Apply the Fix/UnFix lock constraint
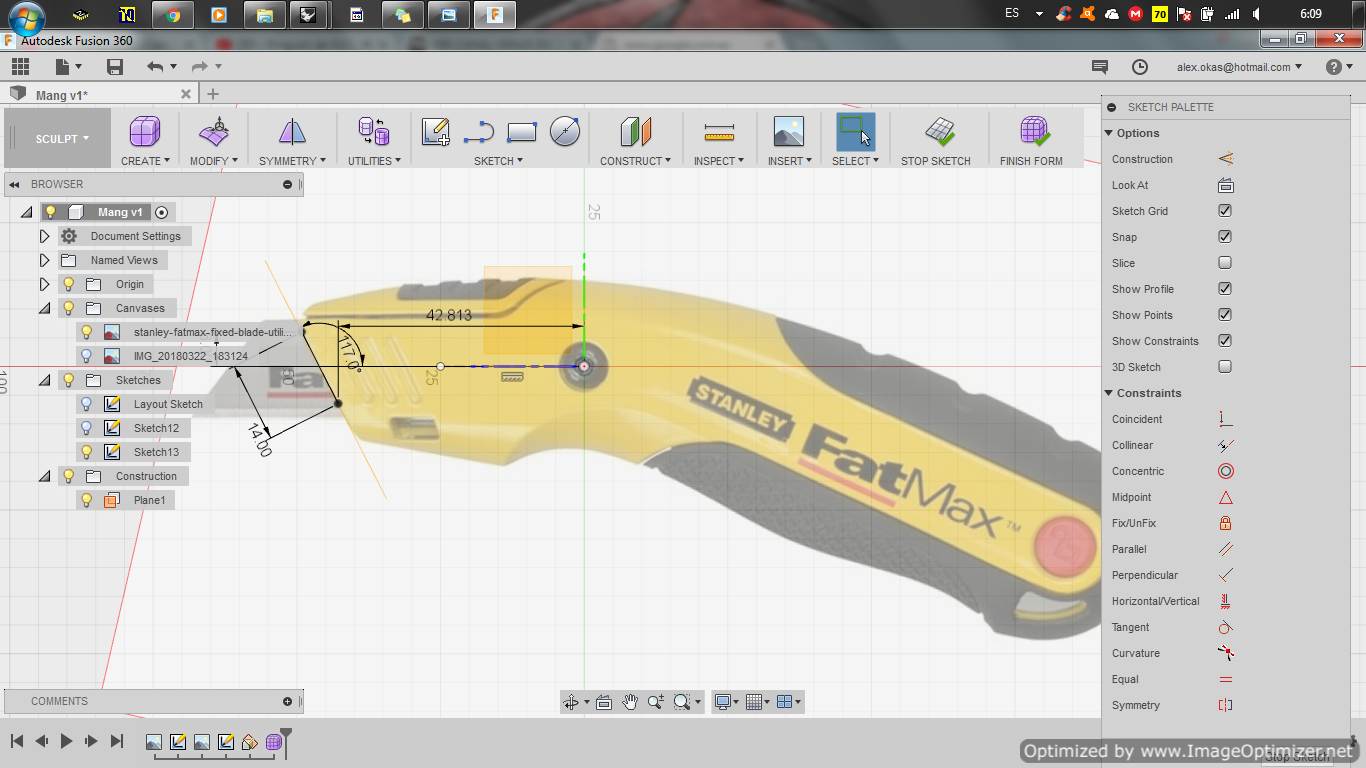 click(1225, 523)
